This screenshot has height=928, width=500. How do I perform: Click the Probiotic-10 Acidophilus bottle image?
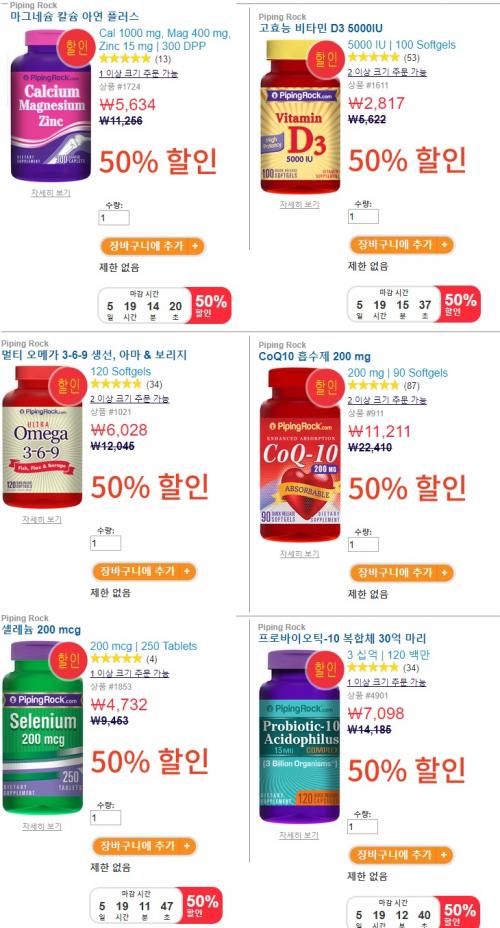(300, 736)
